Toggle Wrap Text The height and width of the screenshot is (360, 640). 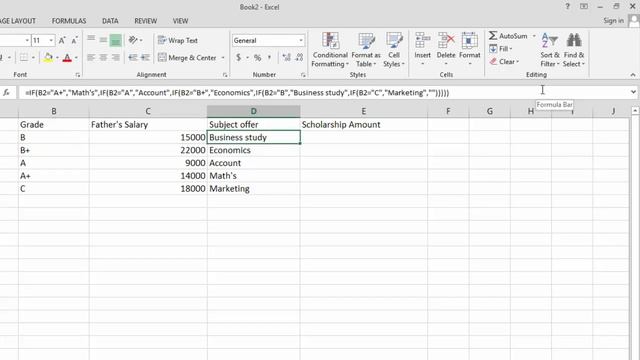[x=178, y=40]
